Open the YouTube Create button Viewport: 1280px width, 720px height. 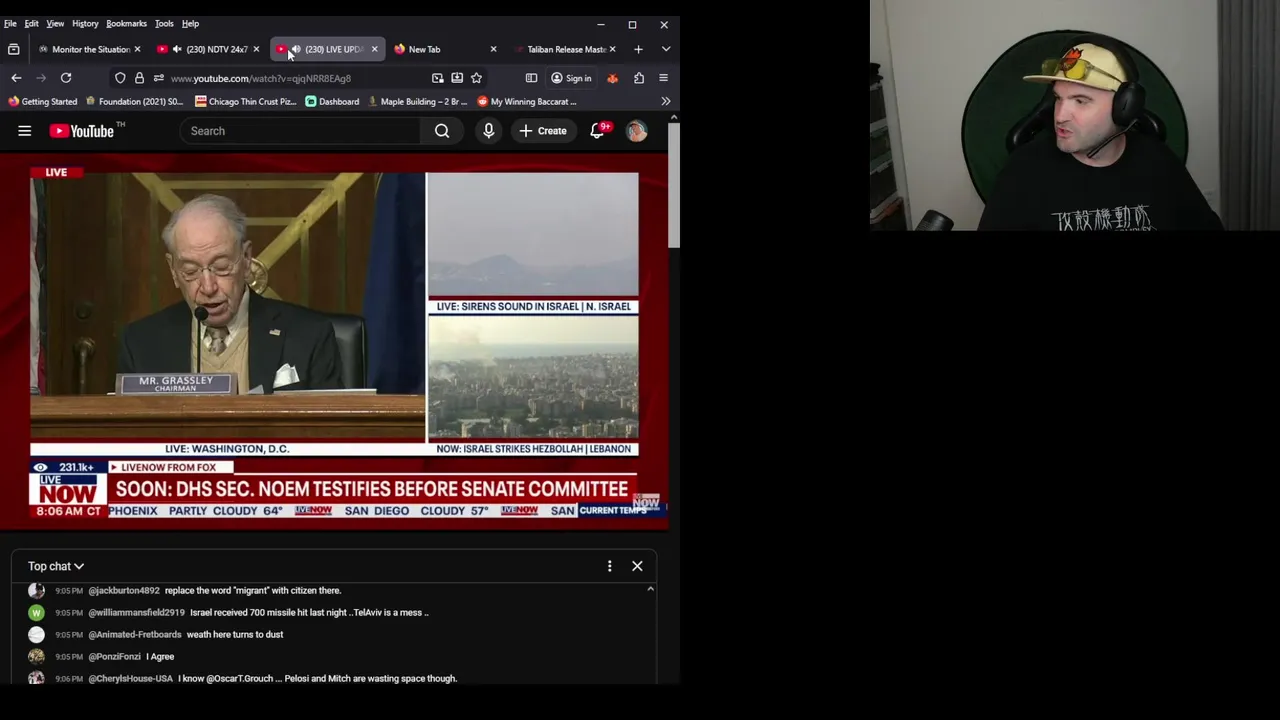[x=543, y=131]
